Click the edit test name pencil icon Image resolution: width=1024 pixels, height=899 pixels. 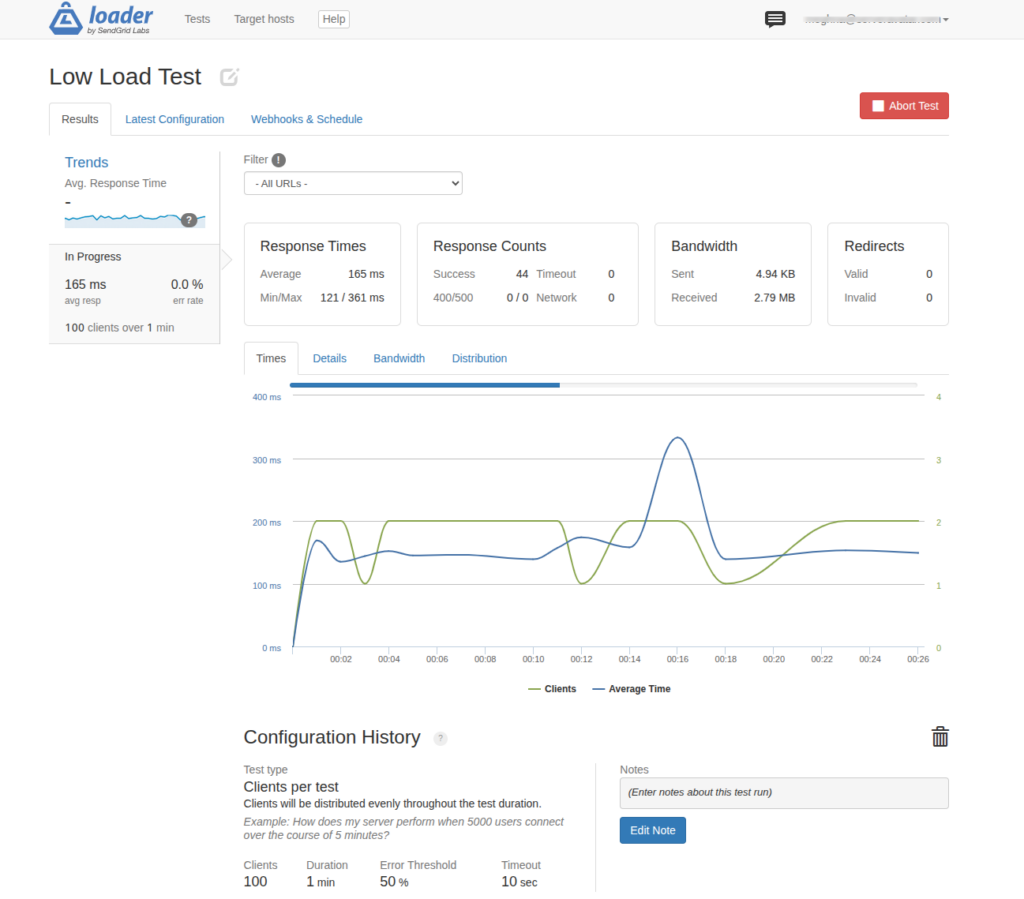[x=229, y=77]
